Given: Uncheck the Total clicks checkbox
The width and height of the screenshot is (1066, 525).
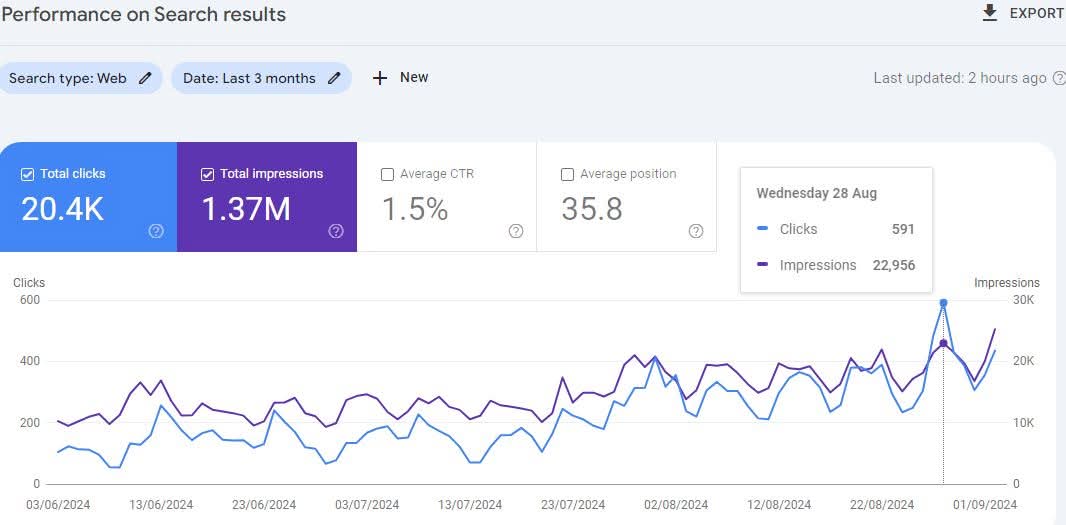Looking at the screenshot, I should tap(27, 174).
